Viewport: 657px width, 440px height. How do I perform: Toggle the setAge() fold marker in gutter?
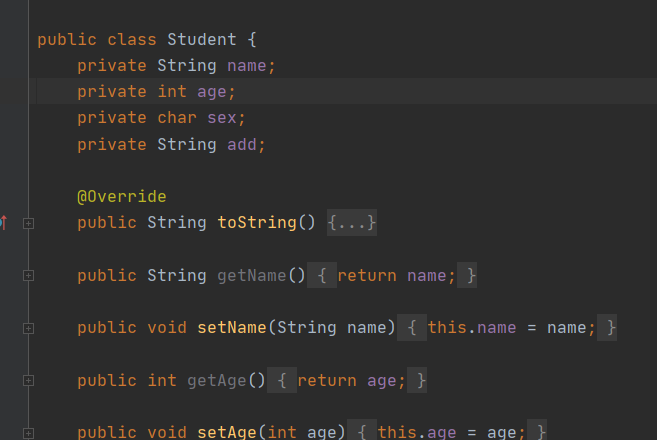(28, 433)
